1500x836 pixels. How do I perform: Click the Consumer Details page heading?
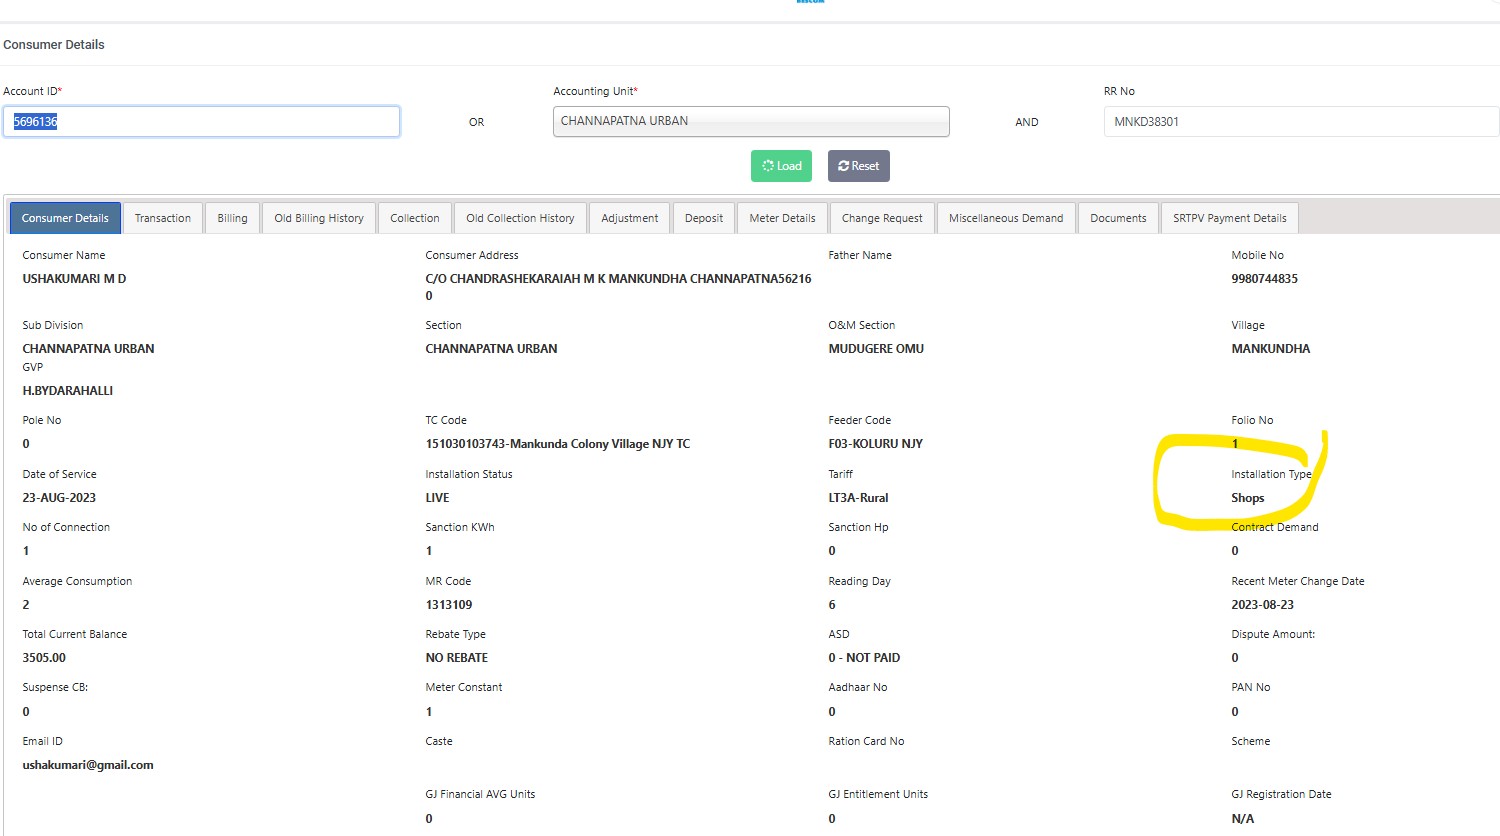coord(54,45)
